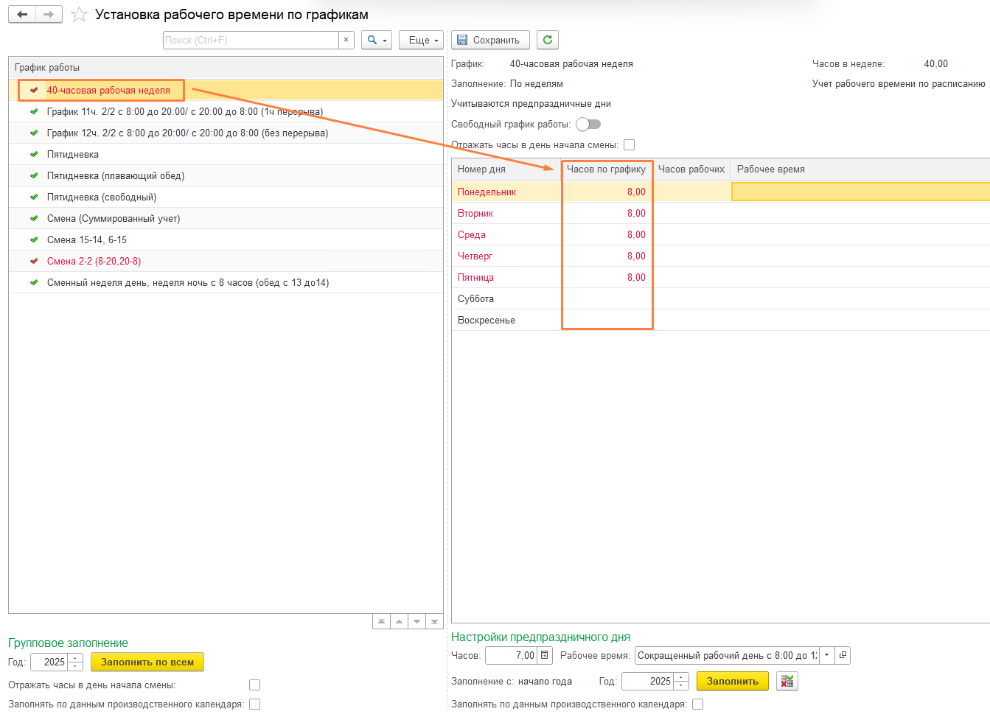Click the Excel icon beside Заполнить button
Viewport: 990px width, 717px height.
[x=787, y=681]
